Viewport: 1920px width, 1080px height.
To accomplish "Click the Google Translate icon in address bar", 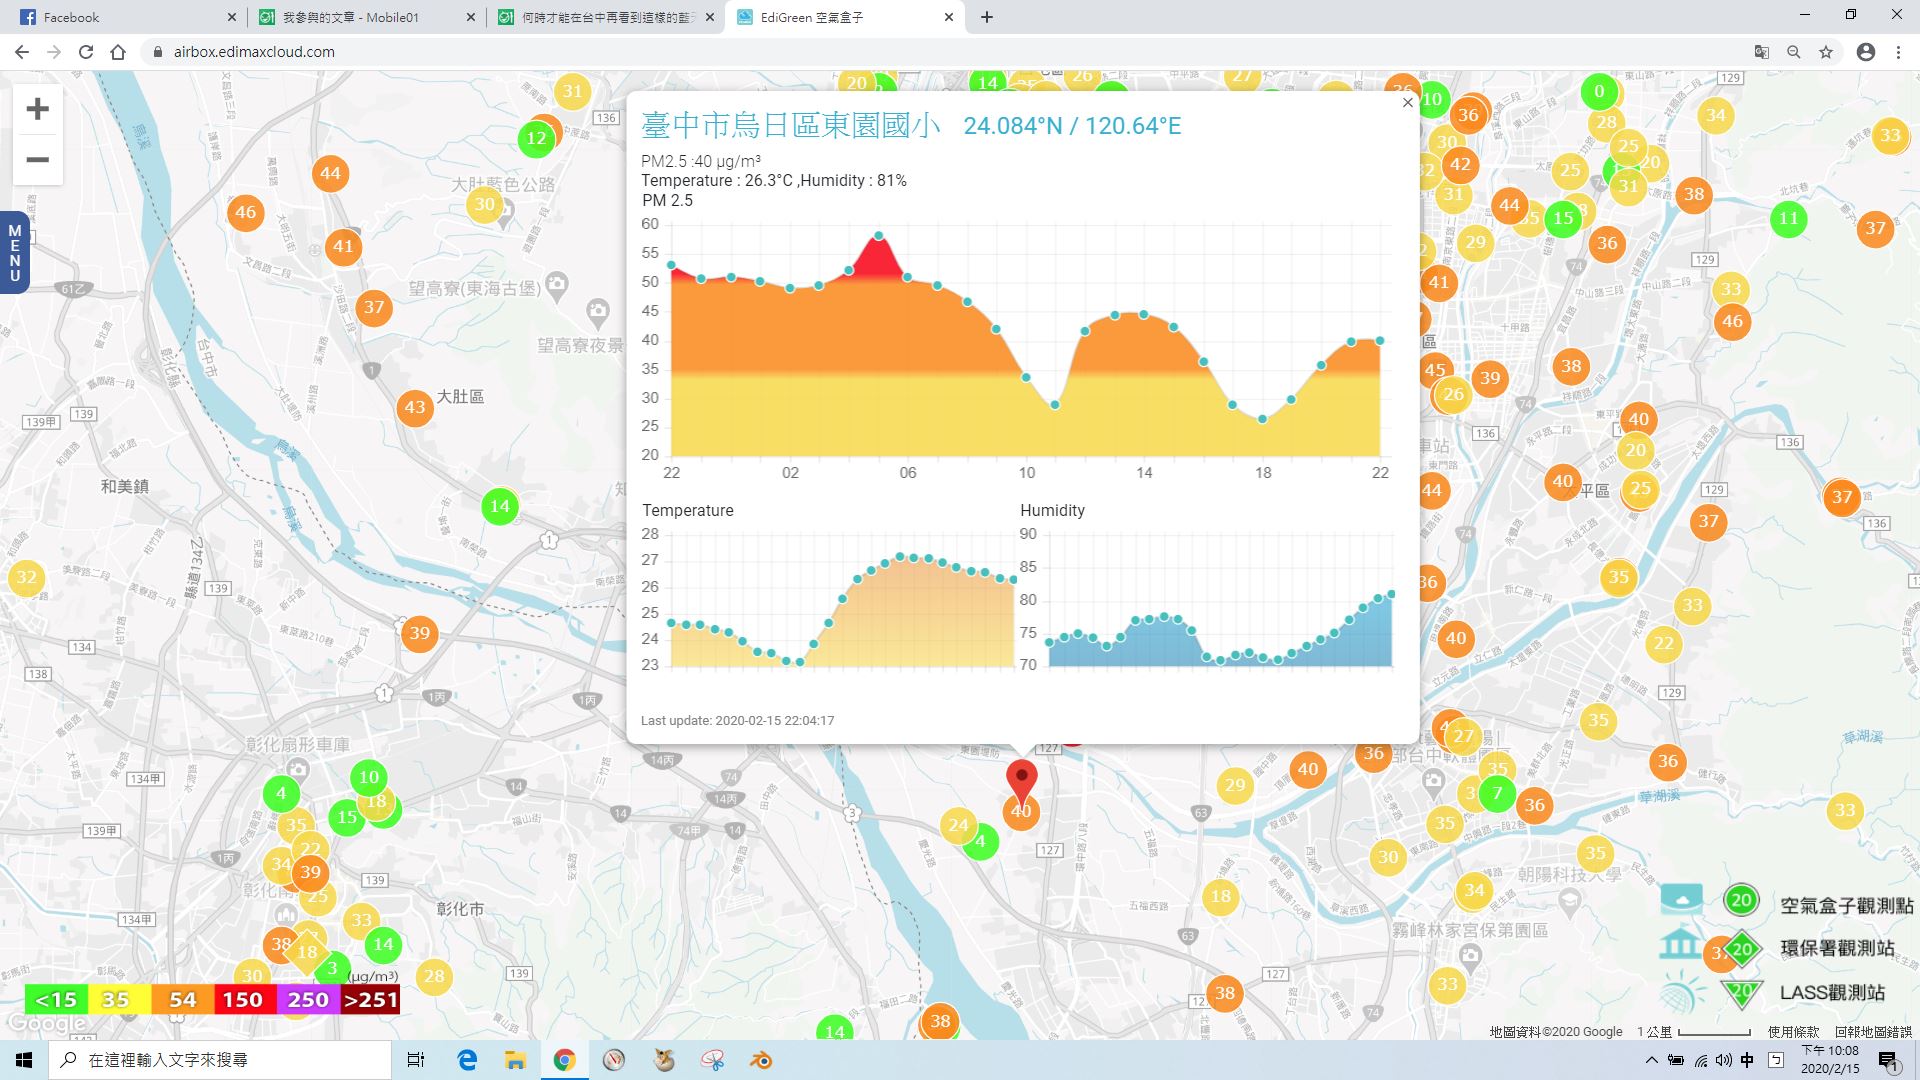I will (x=1762, y=52).
